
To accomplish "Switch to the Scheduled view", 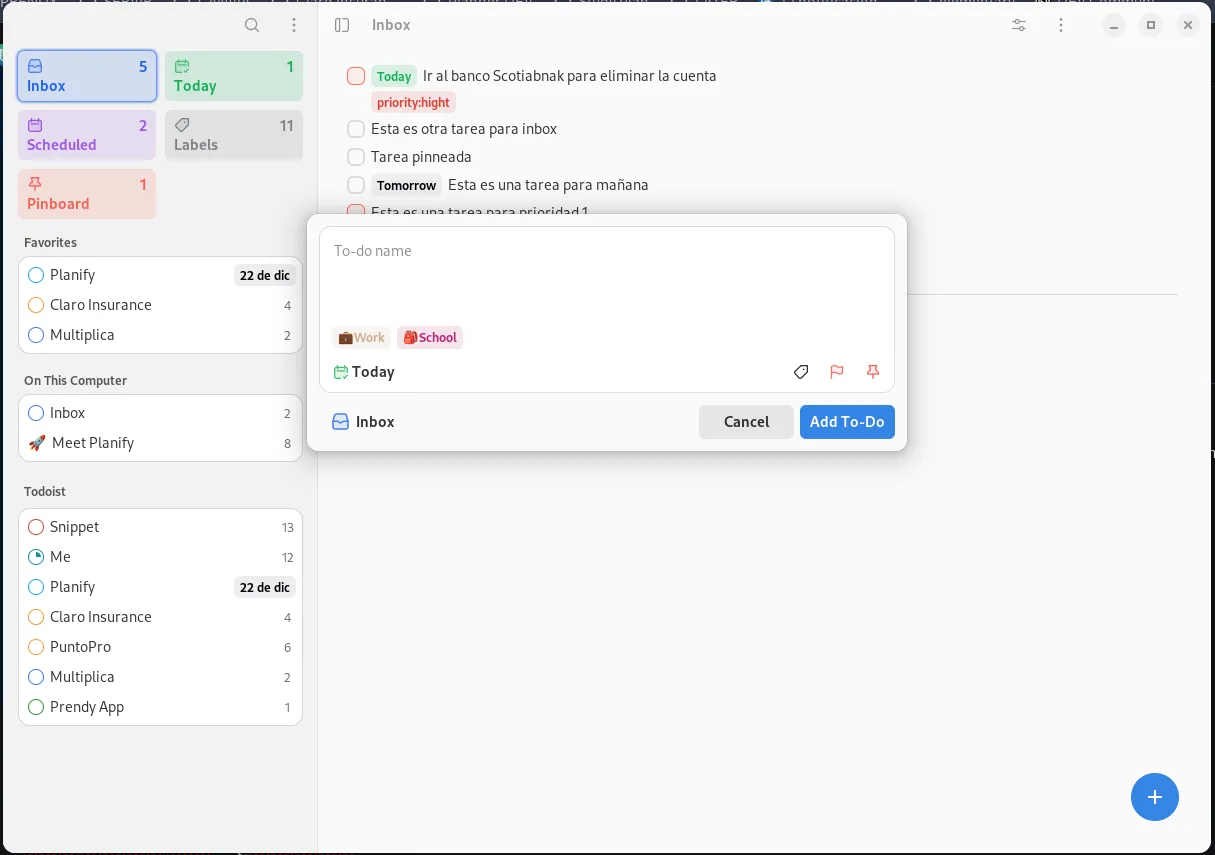I will pyautogui.click(x=87, y=135).
